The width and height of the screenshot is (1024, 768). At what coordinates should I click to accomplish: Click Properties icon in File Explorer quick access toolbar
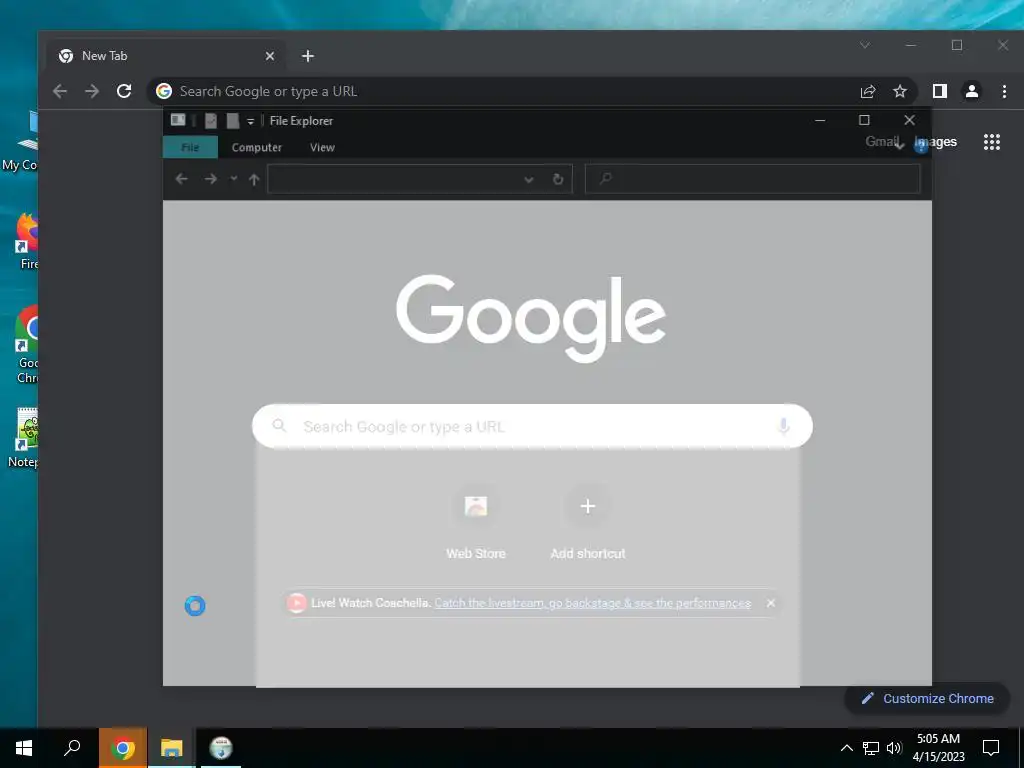coord(211,121)
